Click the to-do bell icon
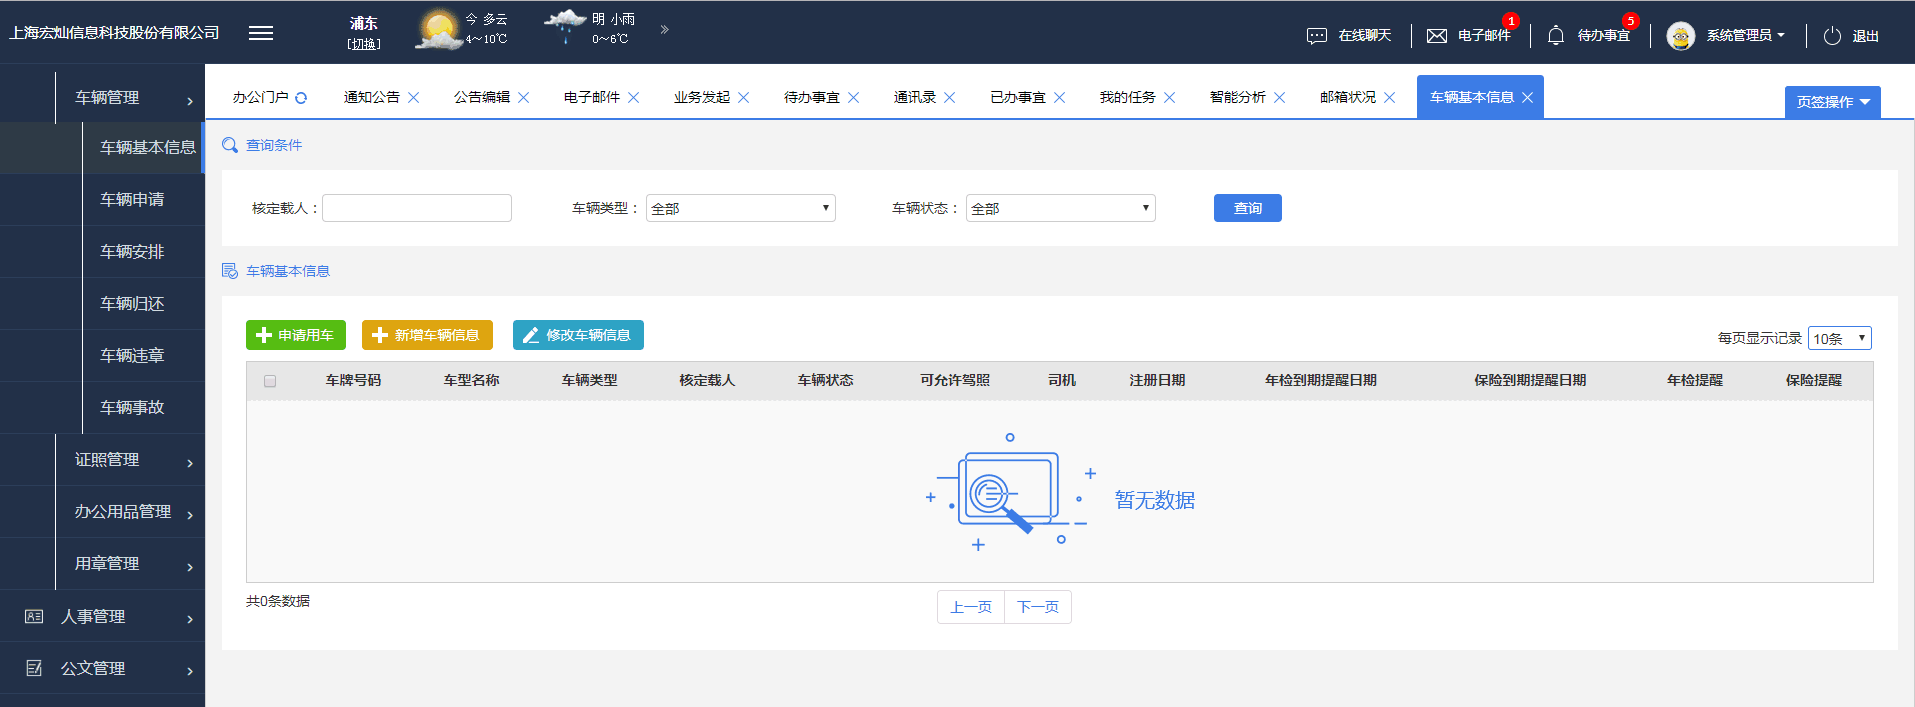 coord(1556,36)
